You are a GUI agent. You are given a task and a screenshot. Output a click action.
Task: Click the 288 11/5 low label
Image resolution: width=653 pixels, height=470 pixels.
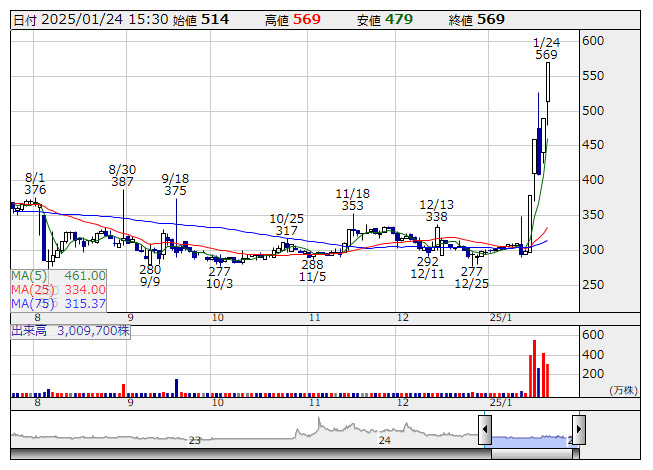pos(312,271)
